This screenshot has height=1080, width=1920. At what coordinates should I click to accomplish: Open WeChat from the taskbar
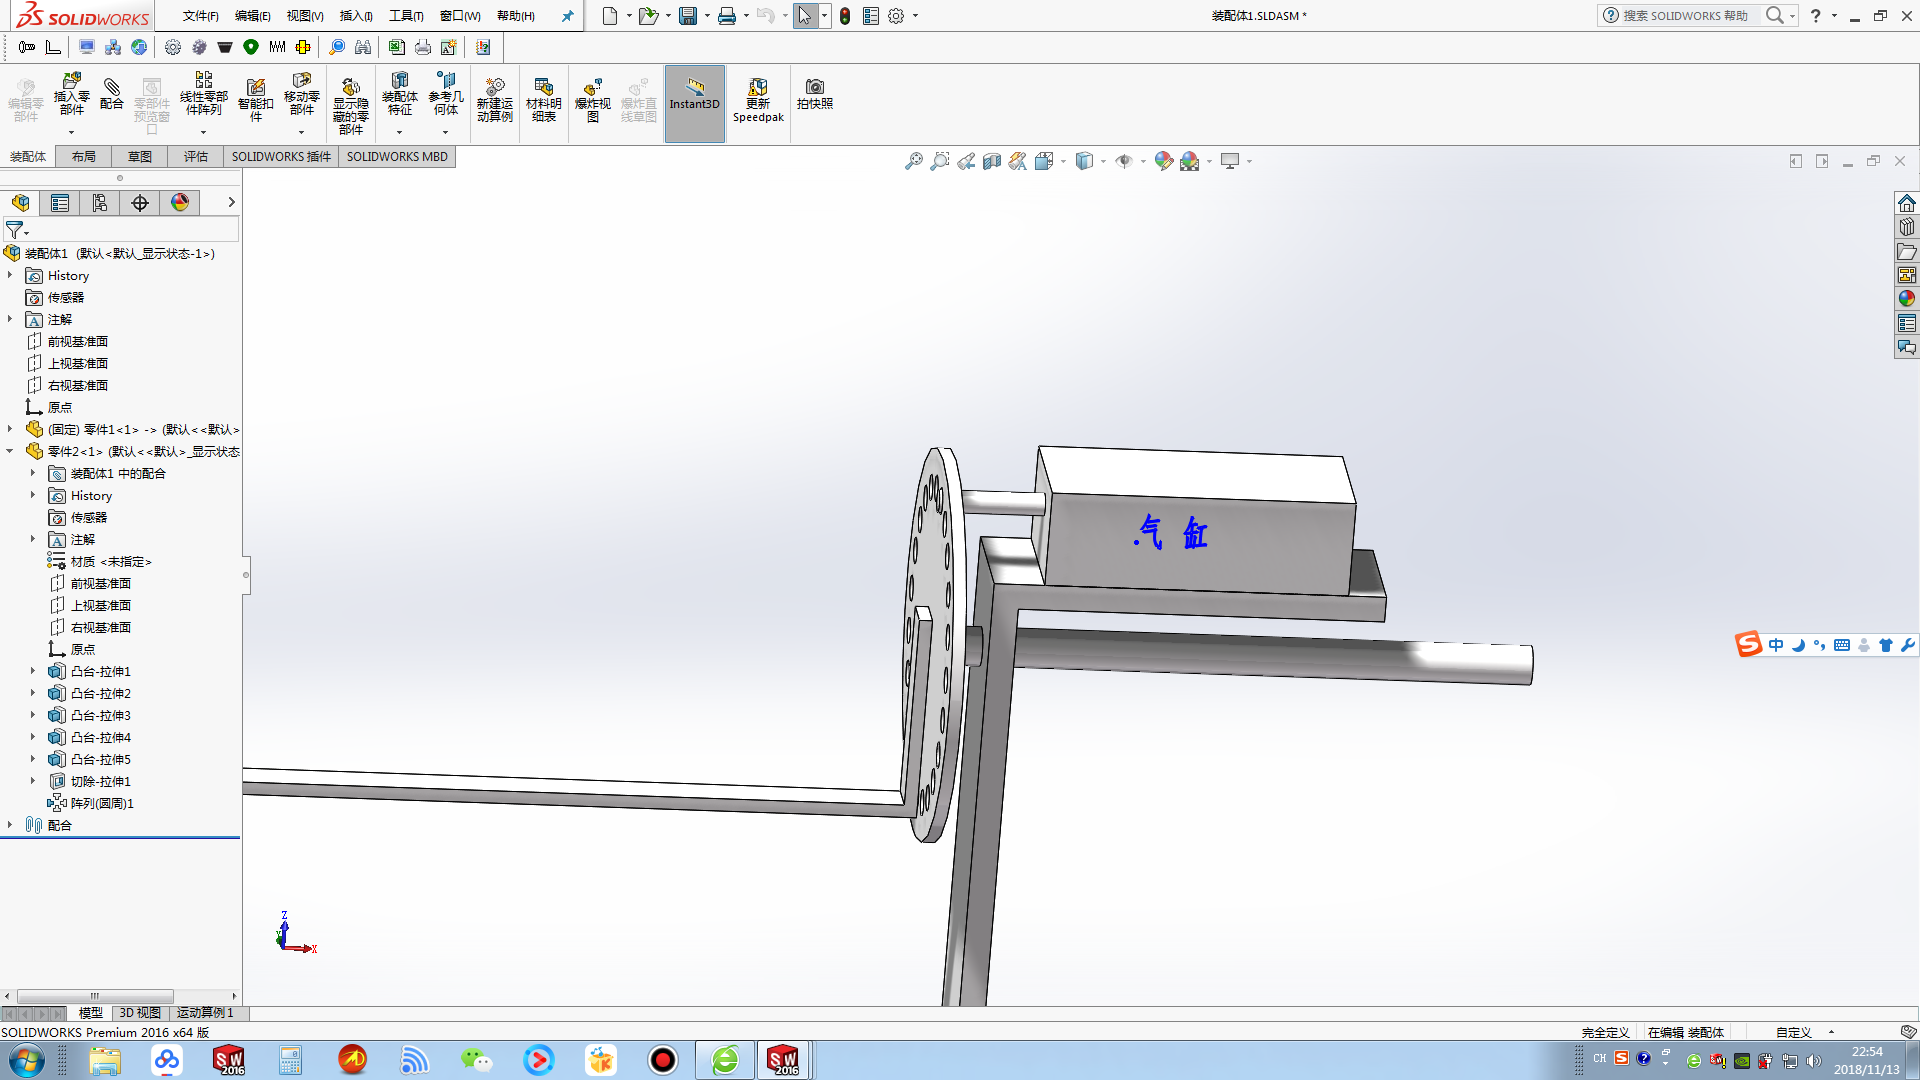pos(476,1060)
